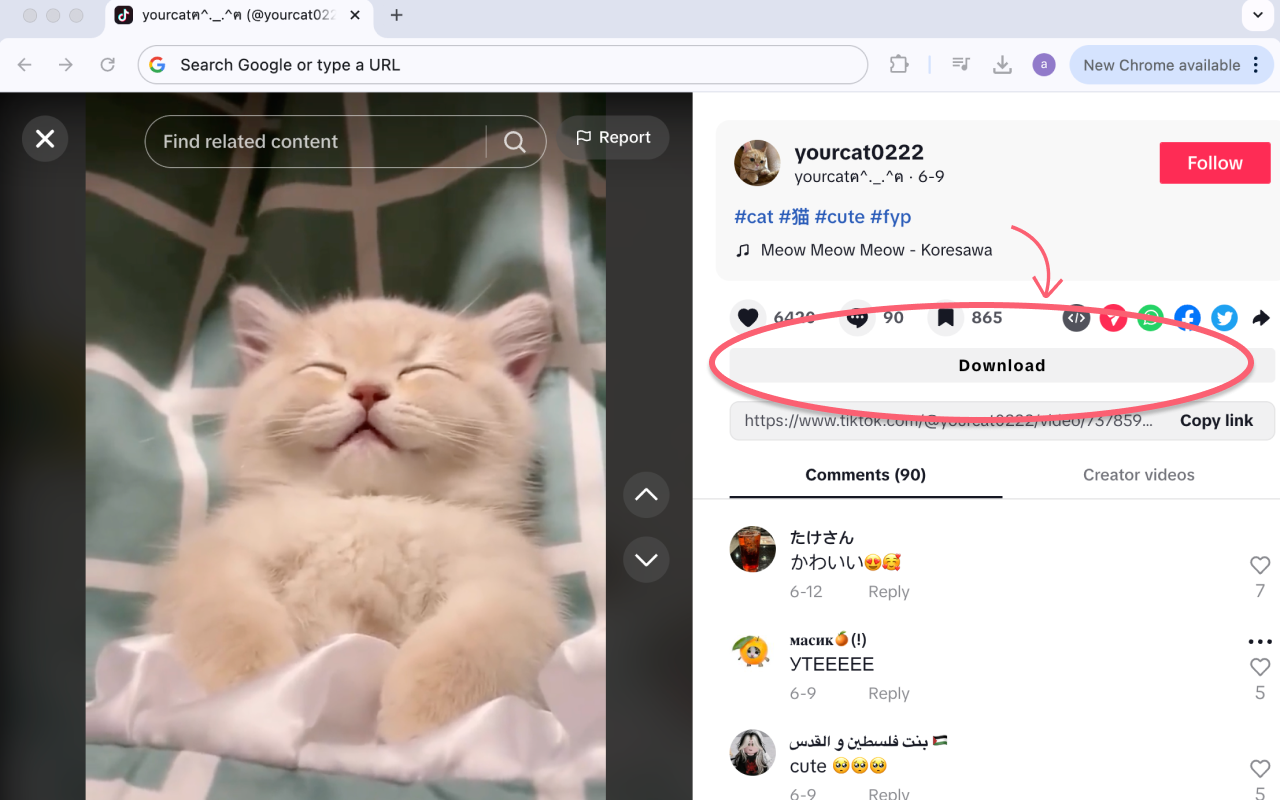Open the embed code option
This screenshot has height=800, width=1280.
1076,317
